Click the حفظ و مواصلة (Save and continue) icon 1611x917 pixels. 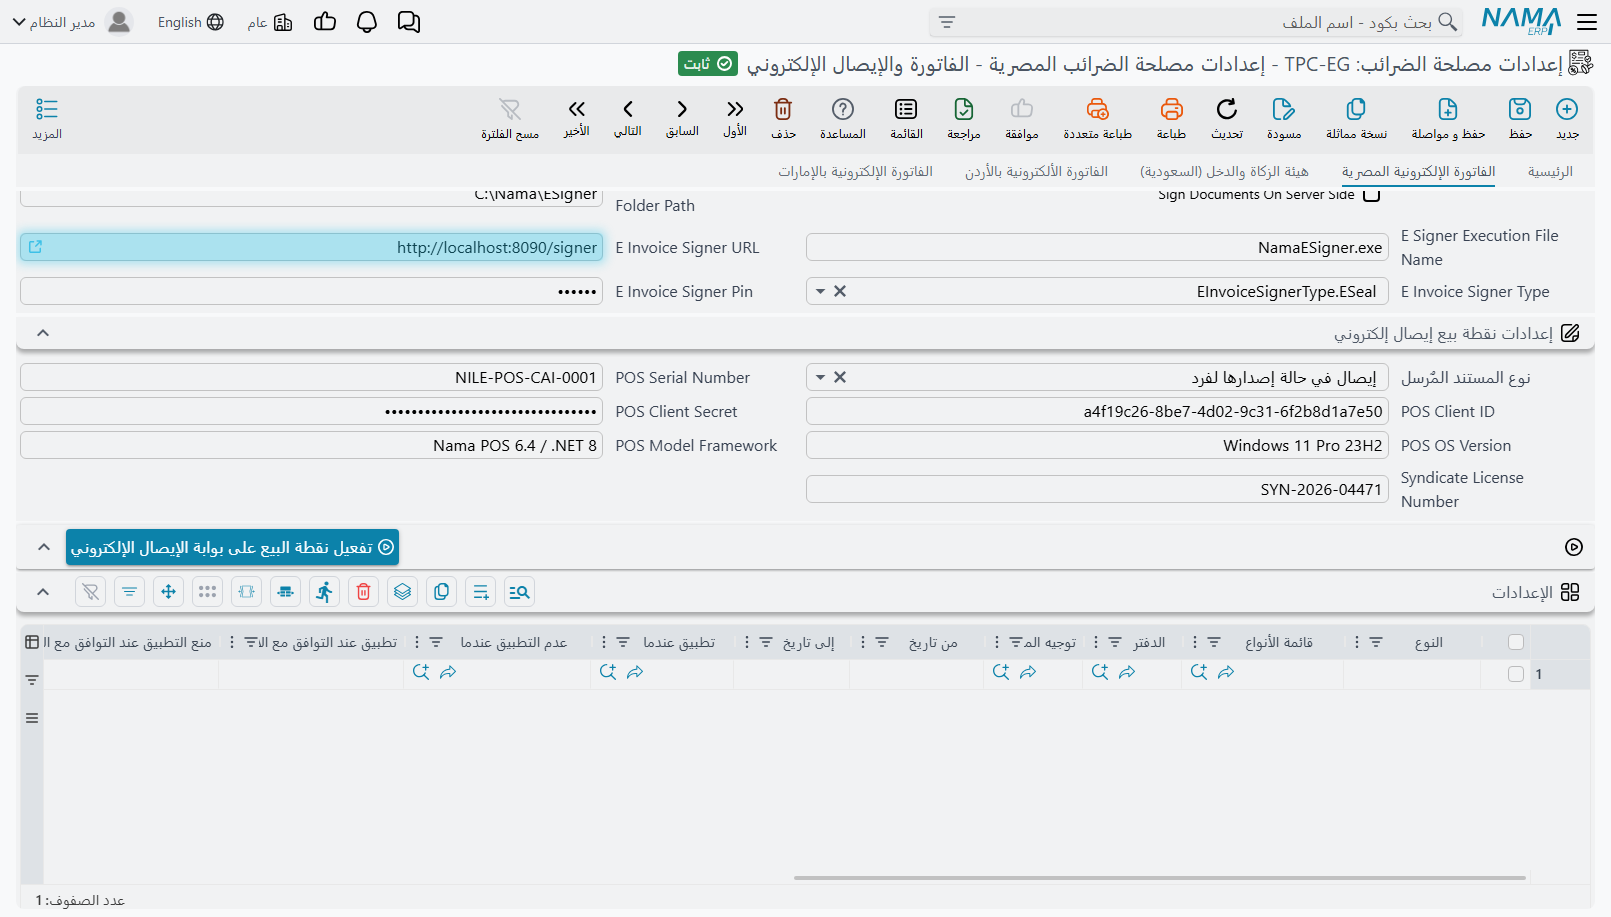point(1447,109)
